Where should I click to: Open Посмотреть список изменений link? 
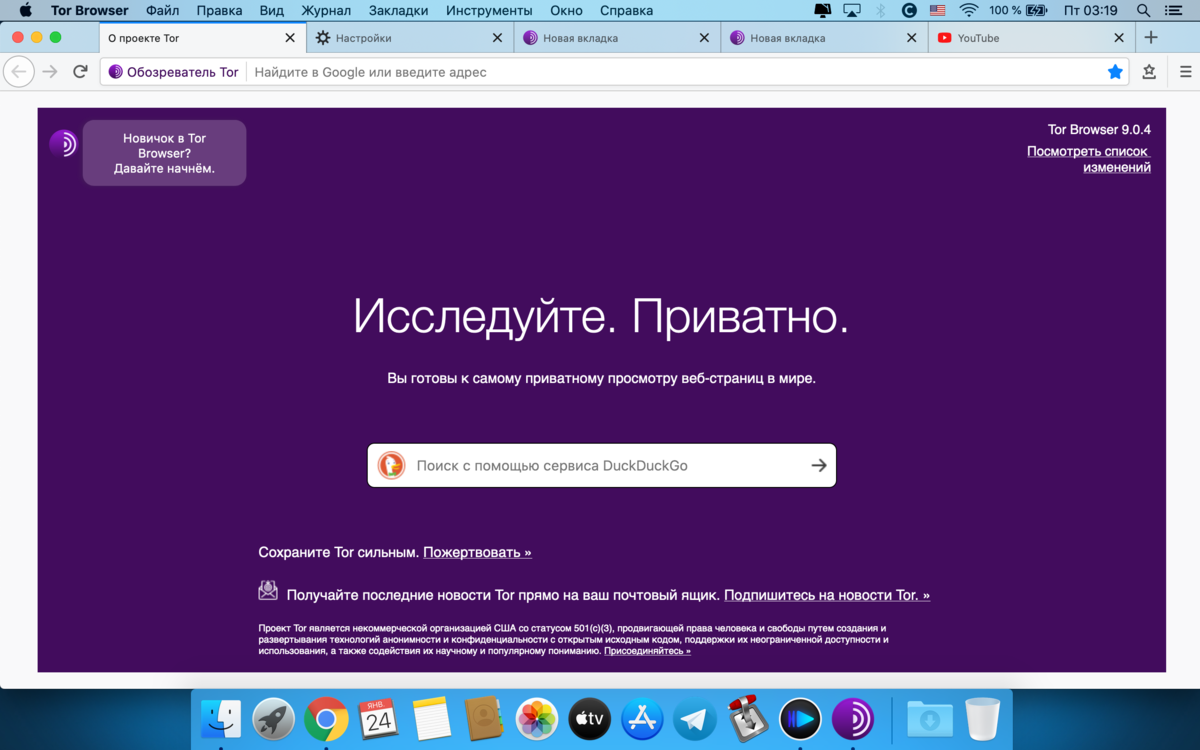click(1089, 159)
